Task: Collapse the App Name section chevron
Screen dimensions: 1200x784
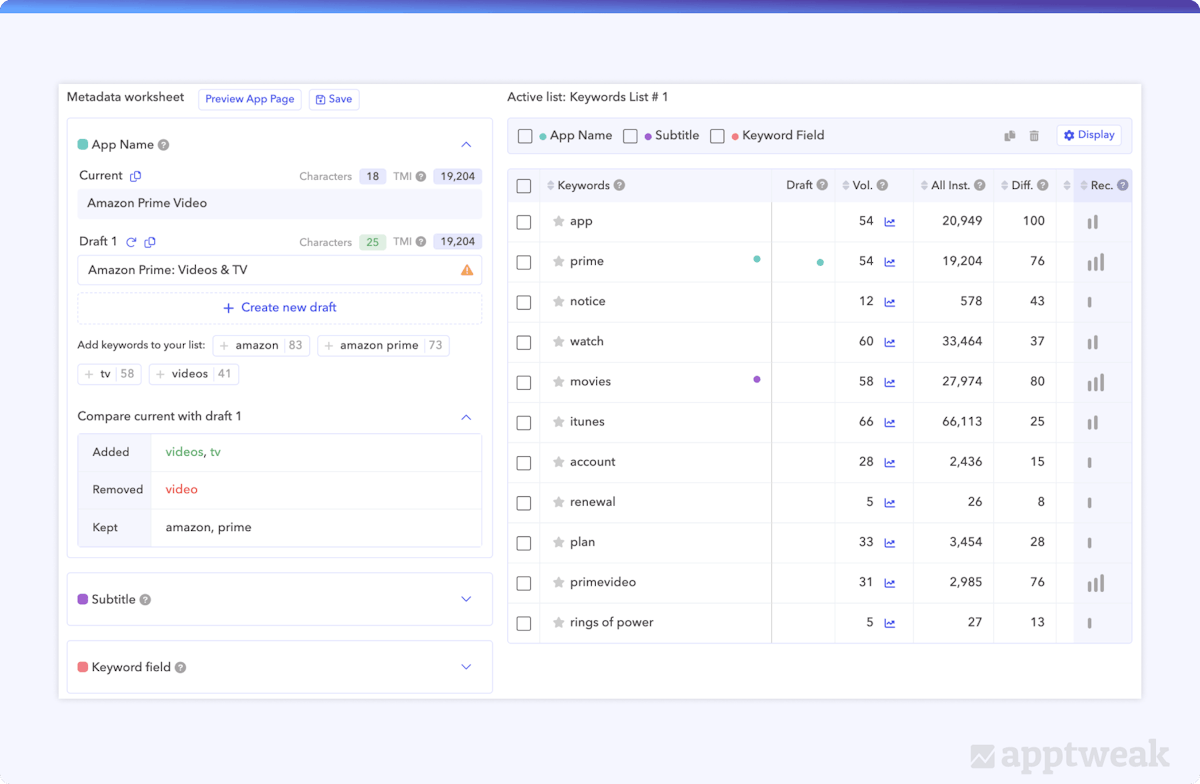Action: click(466, 145)
